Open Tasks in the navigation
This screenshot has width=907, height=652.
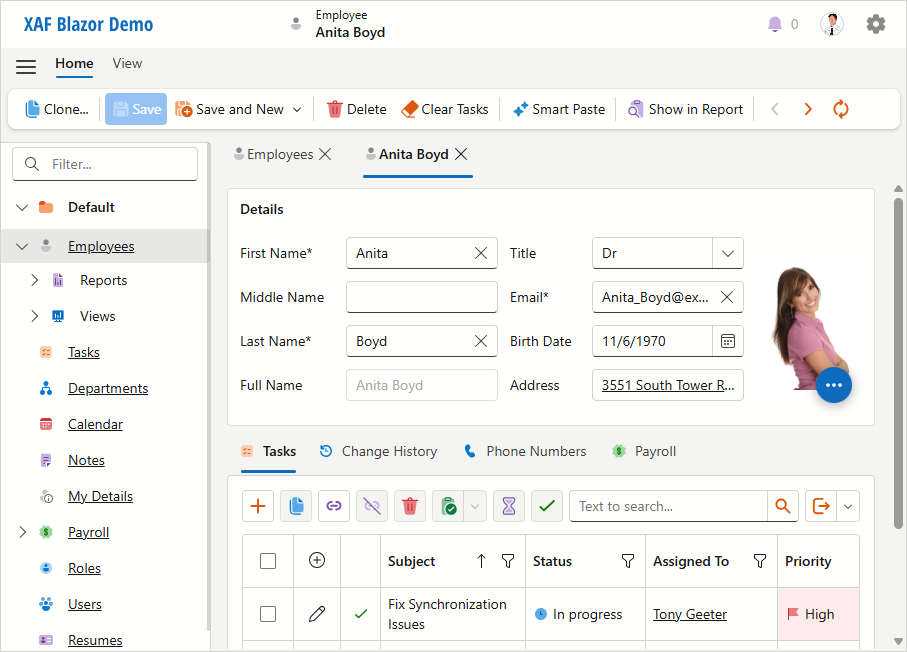84,352
